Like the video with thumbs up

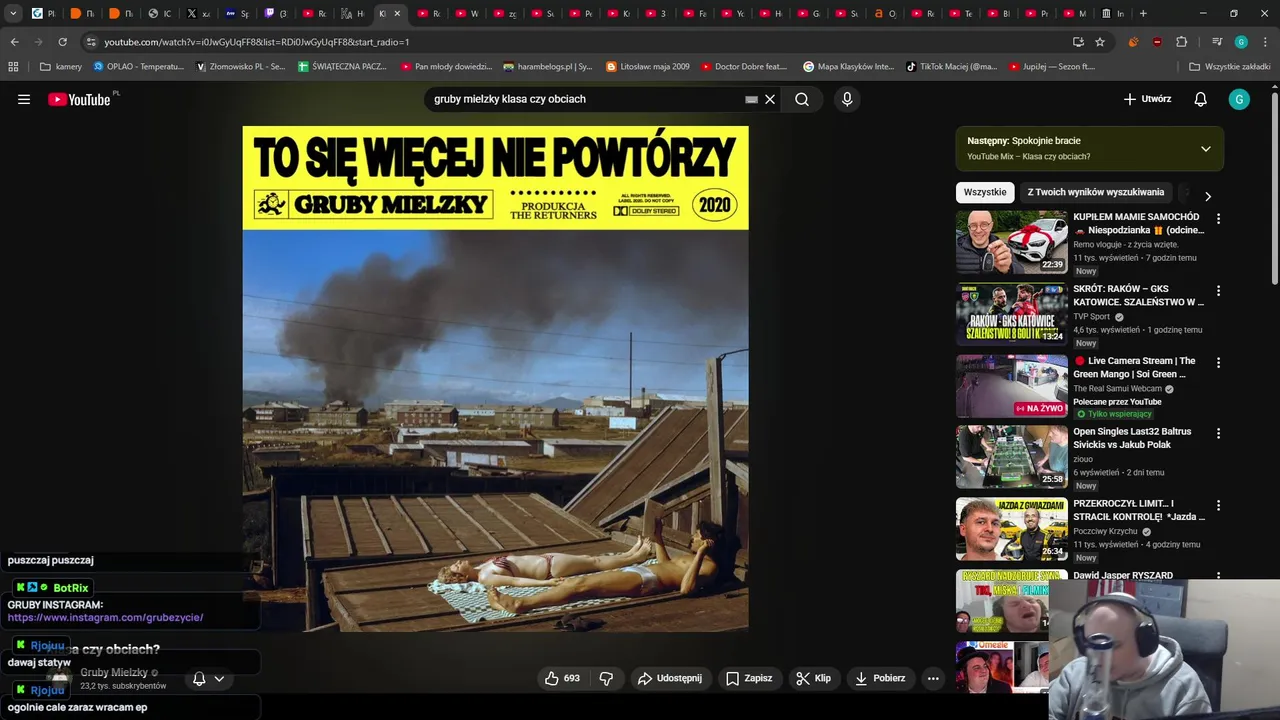pos(561,678)
